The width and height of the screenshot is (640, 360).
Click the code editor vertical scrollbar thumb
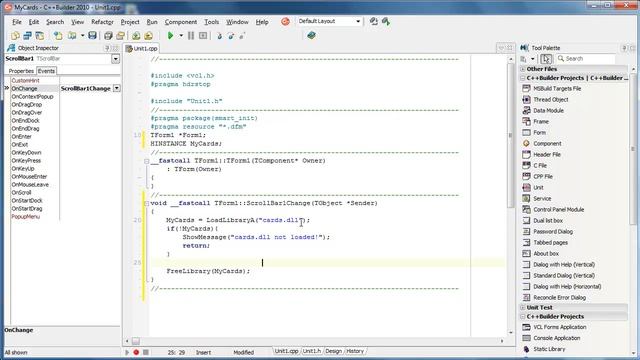coord(510,136)
